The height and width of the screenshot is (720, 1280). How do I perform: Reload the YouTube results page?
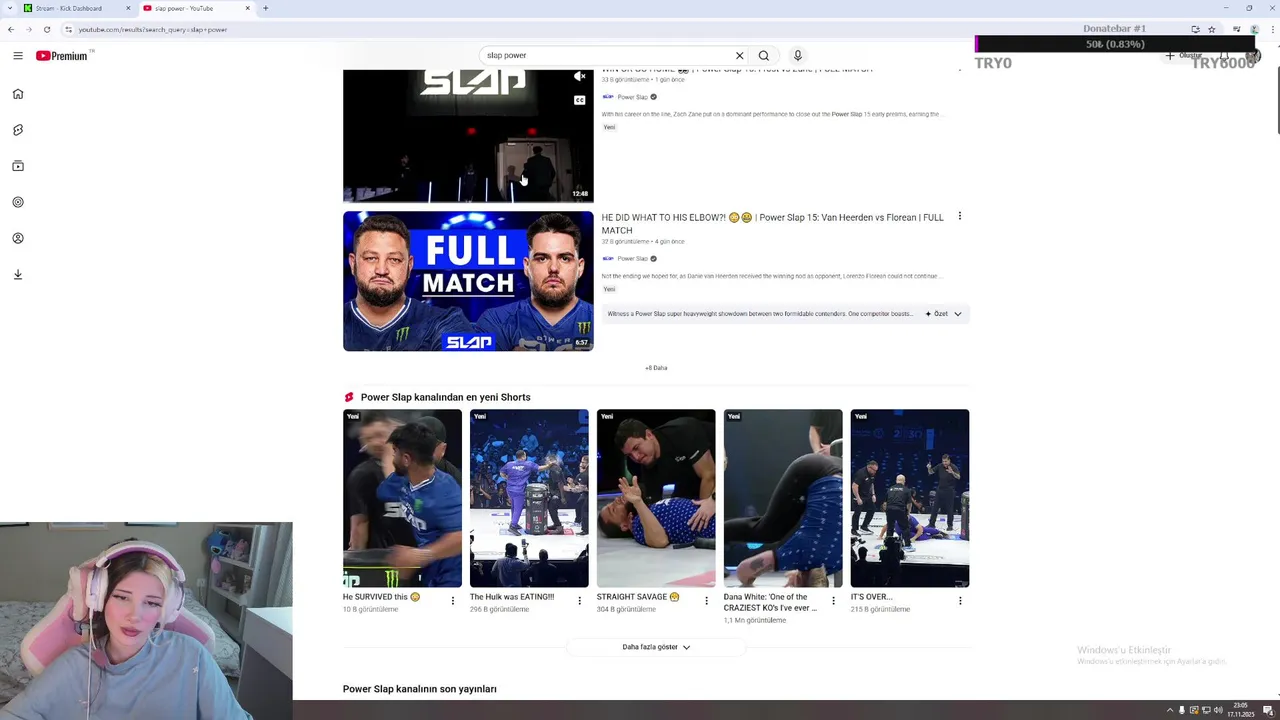(x=47, y=29)
